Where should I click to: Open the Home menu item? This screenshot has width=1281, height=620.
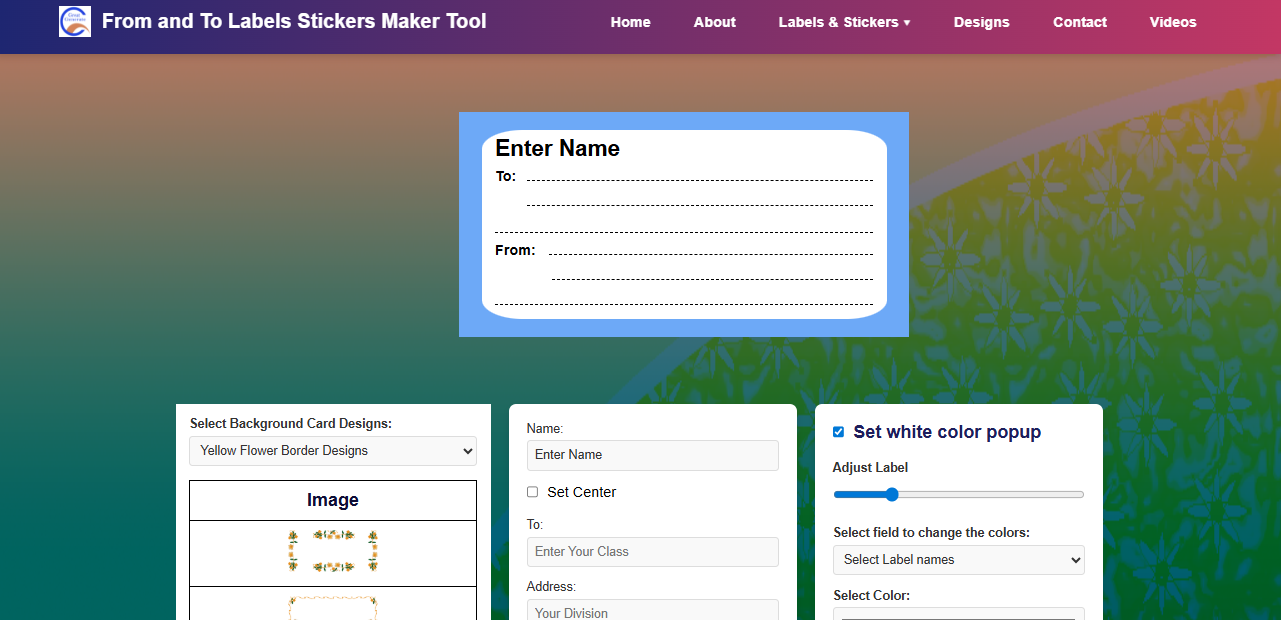click(x=630, y=22)
